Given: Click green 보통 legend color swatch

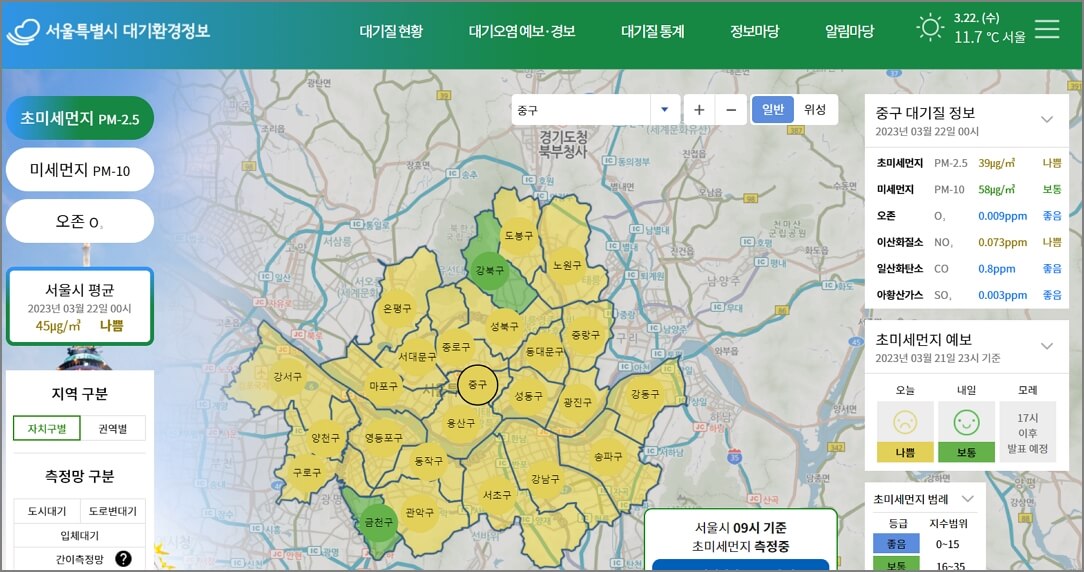Looking at the screenshot, I should click(896, 564).
